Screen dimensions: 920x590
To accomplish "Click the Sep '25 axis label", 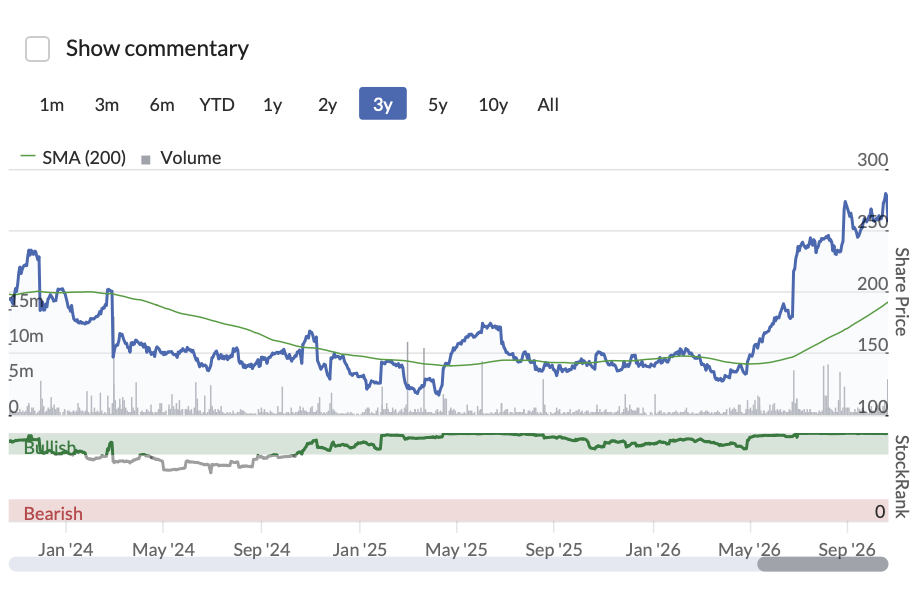I will point(554,550).
